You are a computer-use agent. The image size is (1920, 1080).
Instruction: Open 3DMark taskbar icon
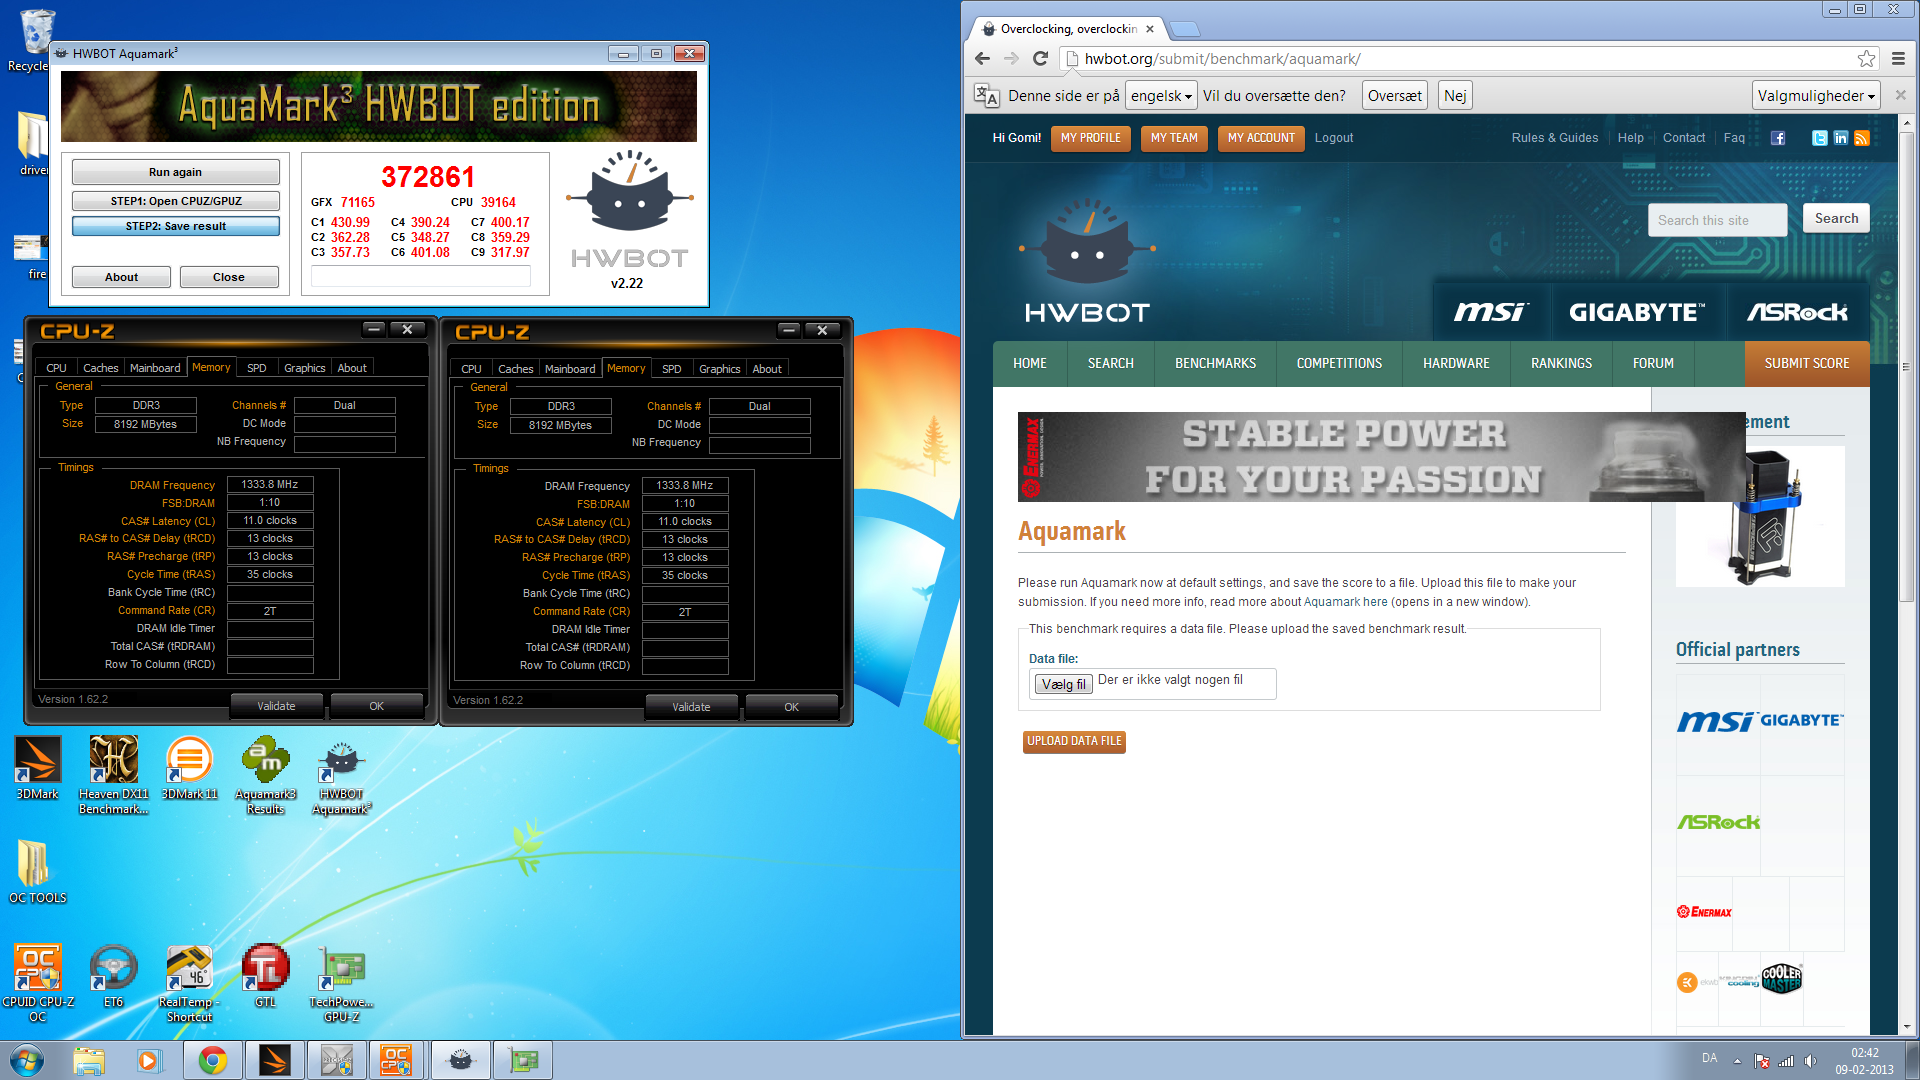pos(274,1060)
